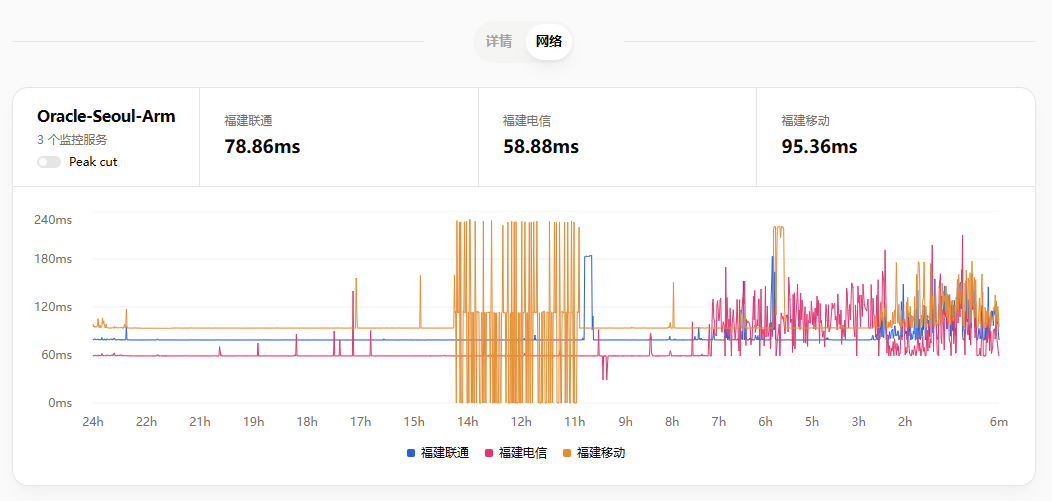Click the 95.36ms latency value

click(x=819, y=146)
